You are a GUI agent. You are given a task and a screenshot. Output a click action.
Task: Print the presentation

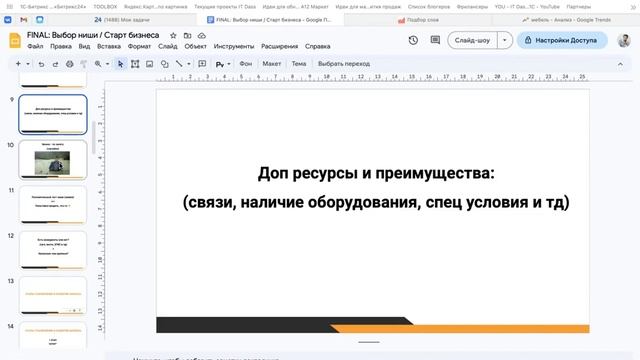click(x=69, y=64)
